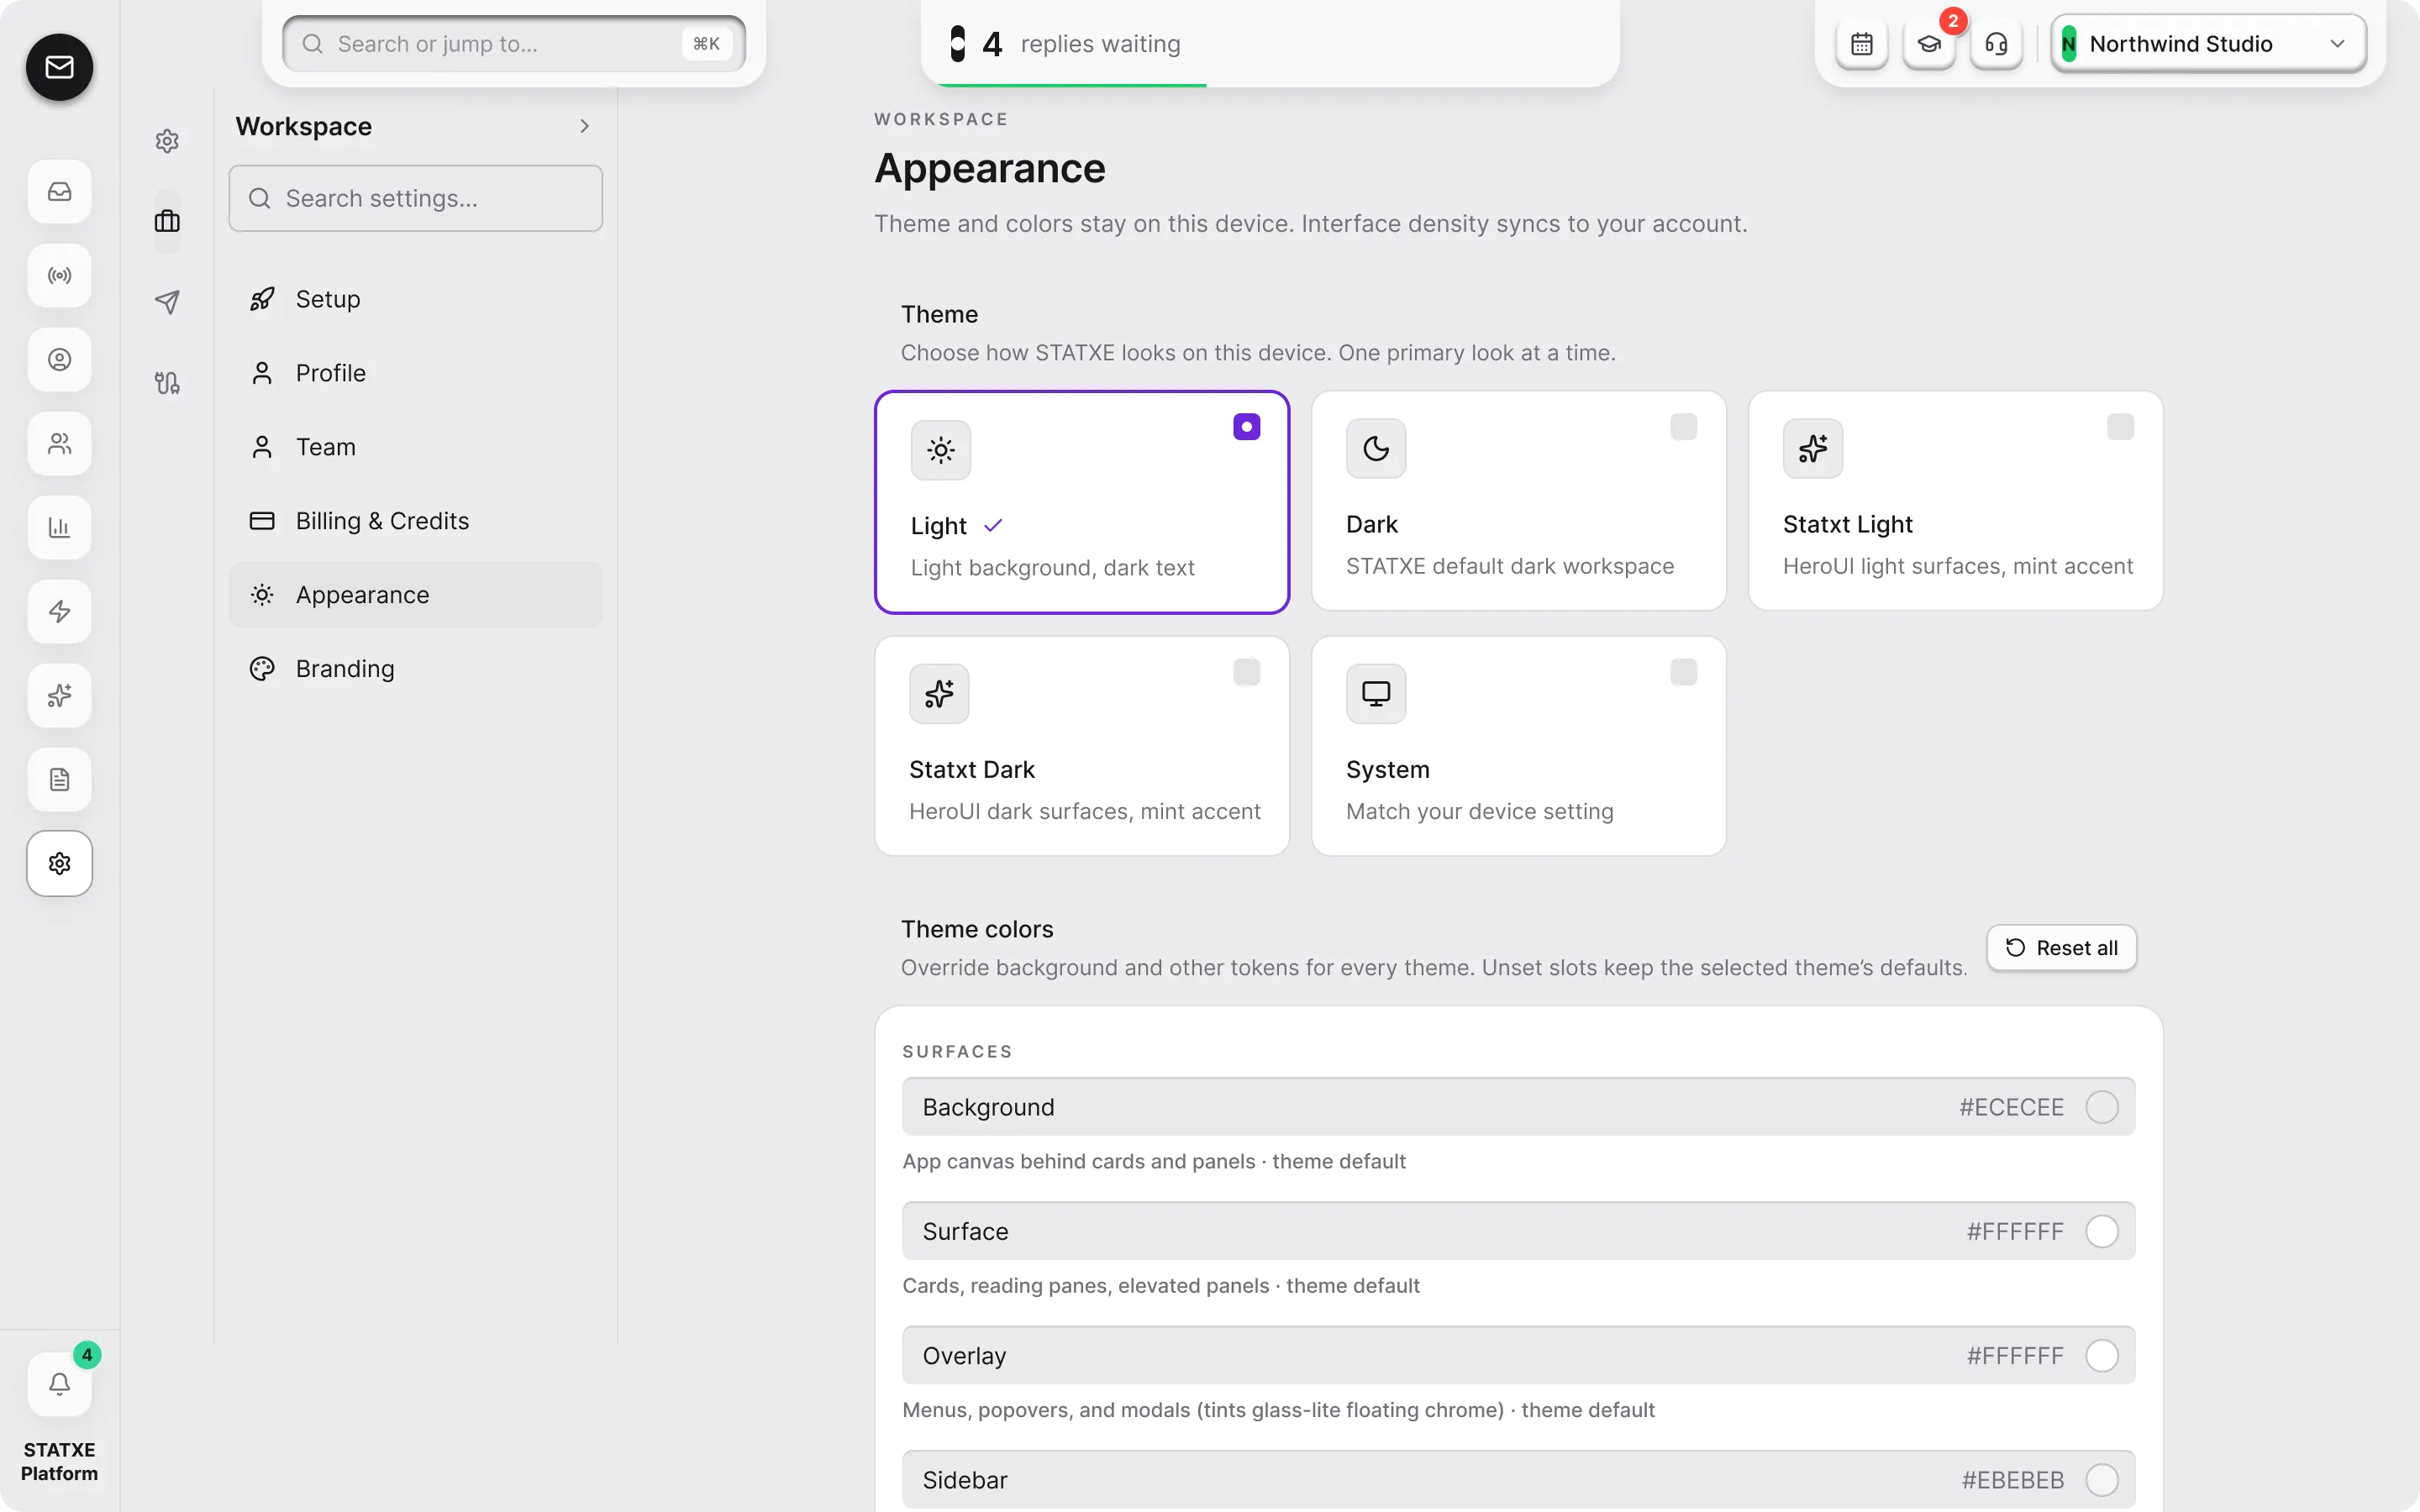Select the Statxt Light theme option
The height and width of the screenshot is (1512, 2420).
pyautogui.click(x=1956, y=501)
